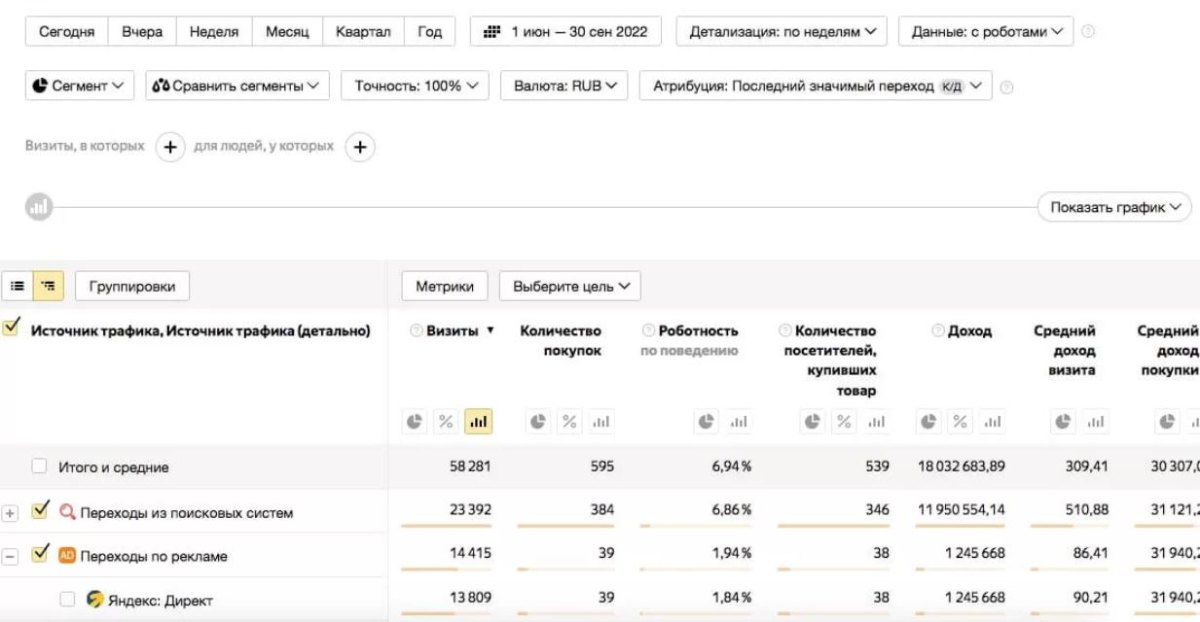The height and width of the screenshot is (622, 1200).
Task: Show pie chart for Роботность column
Action: point(707,422)
